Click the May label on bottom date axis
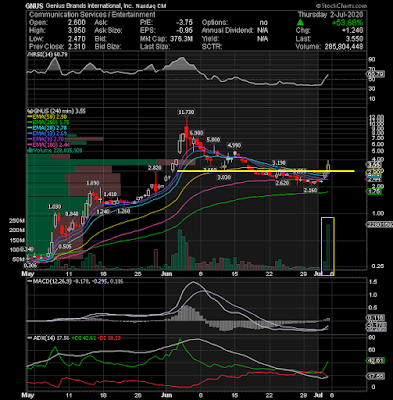 pos(27,396)
